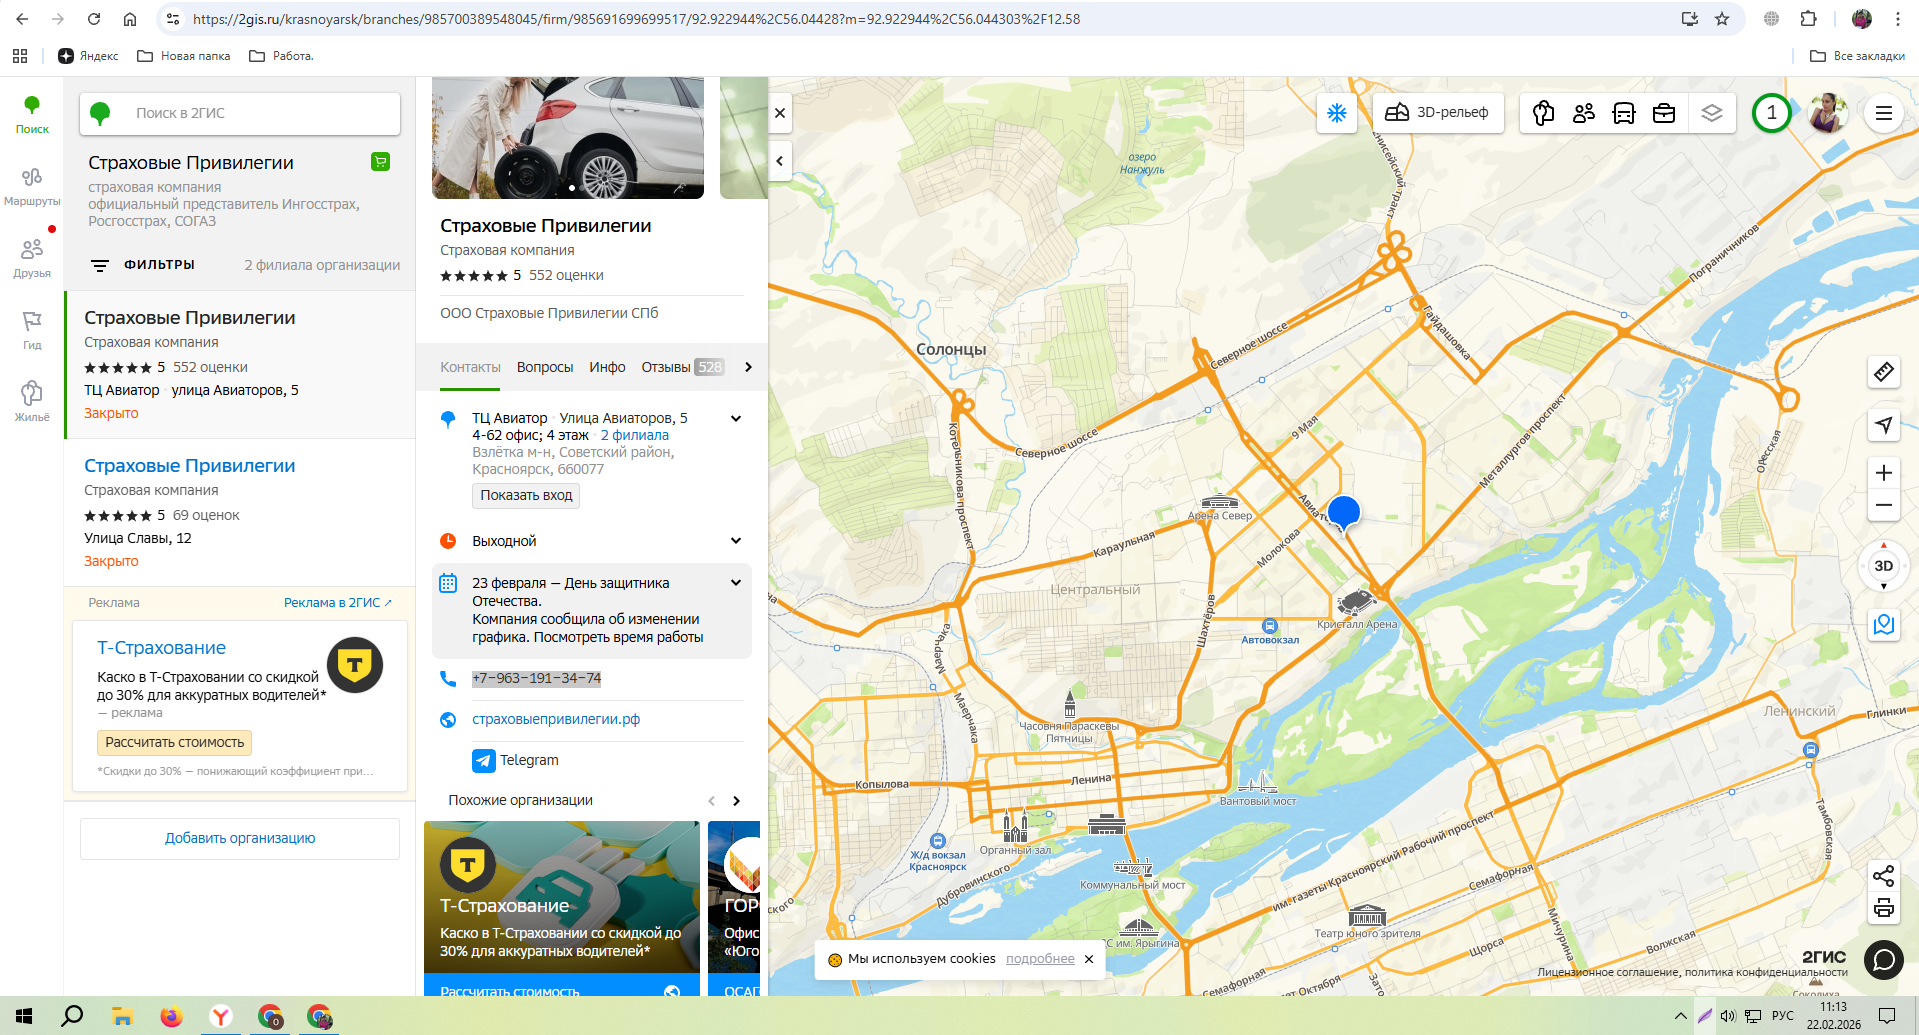Screen dimensions: 1919x1035
Task: Expand the address details chevron
Action: (x=736, y=419)
